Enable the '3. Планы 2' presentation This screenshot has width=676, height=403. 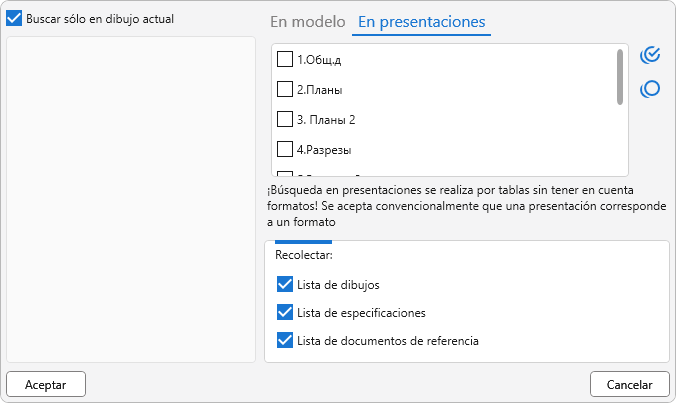[x=285, y=119]
